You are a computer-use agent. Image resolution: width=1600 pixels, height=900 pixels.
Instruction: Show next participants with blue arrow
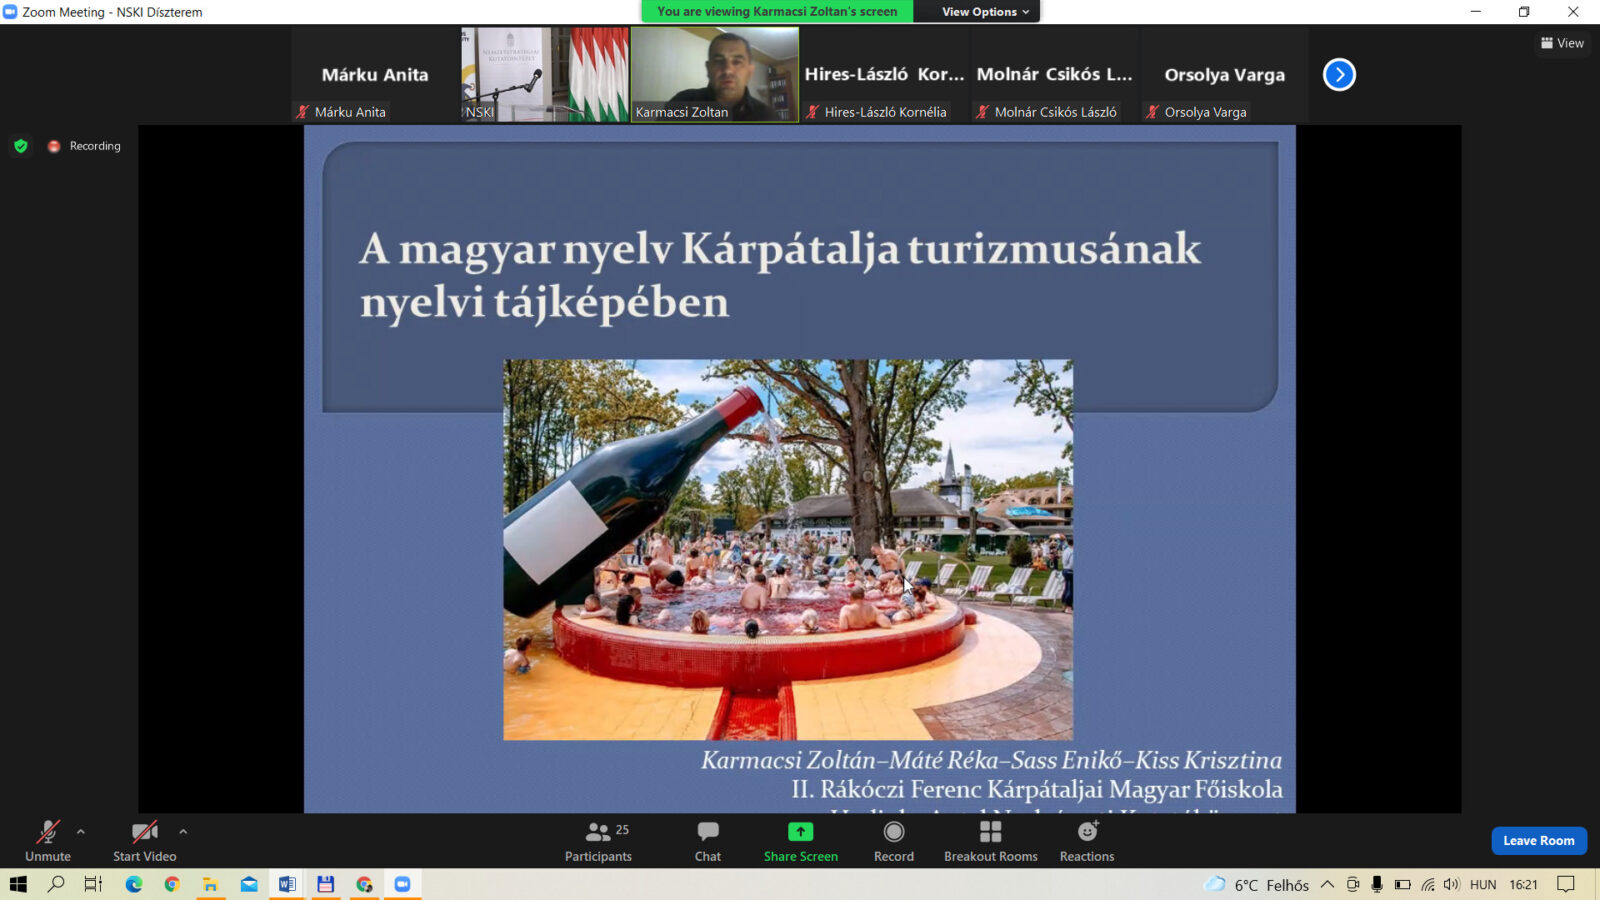tap(1339, 75)
